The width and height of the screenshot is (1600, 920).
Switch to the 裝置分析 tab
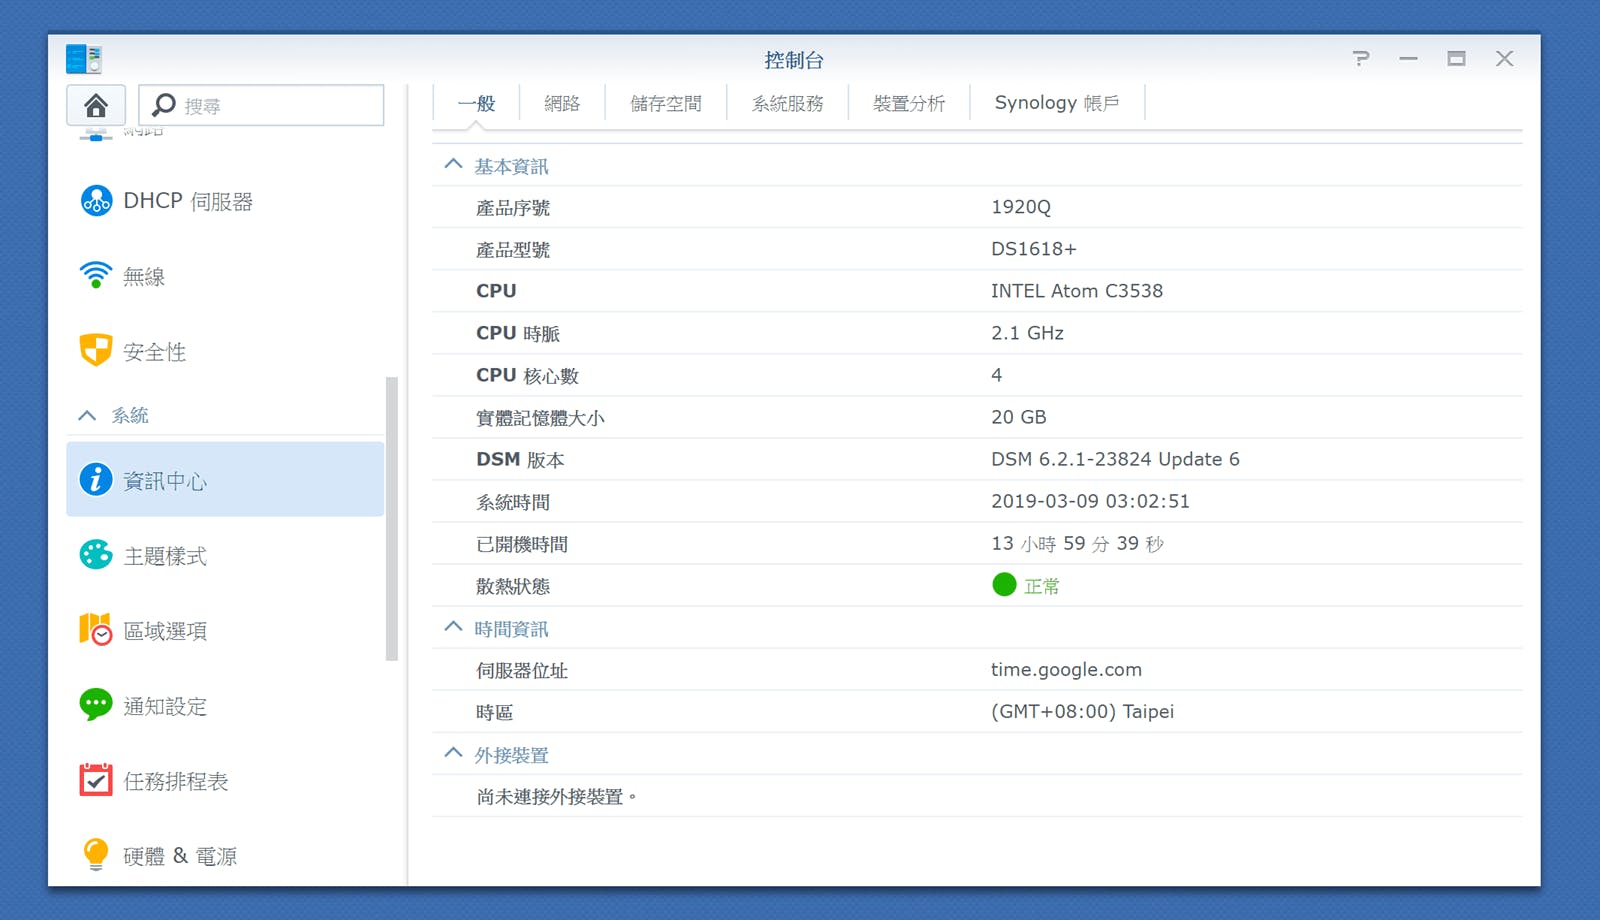coord(909,103)
